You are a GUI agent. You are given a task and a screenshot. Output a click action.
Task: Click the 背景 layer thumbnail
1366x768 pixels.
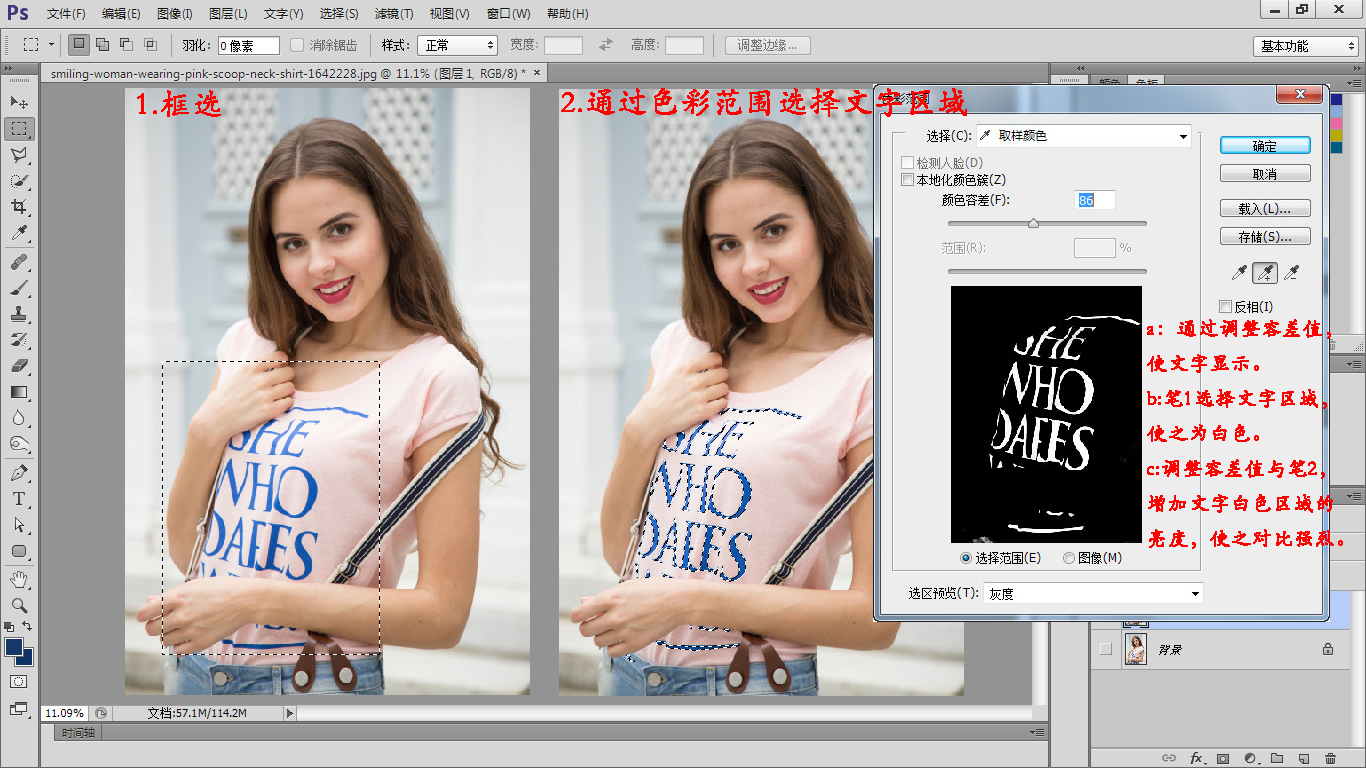tap(1136, 649)
